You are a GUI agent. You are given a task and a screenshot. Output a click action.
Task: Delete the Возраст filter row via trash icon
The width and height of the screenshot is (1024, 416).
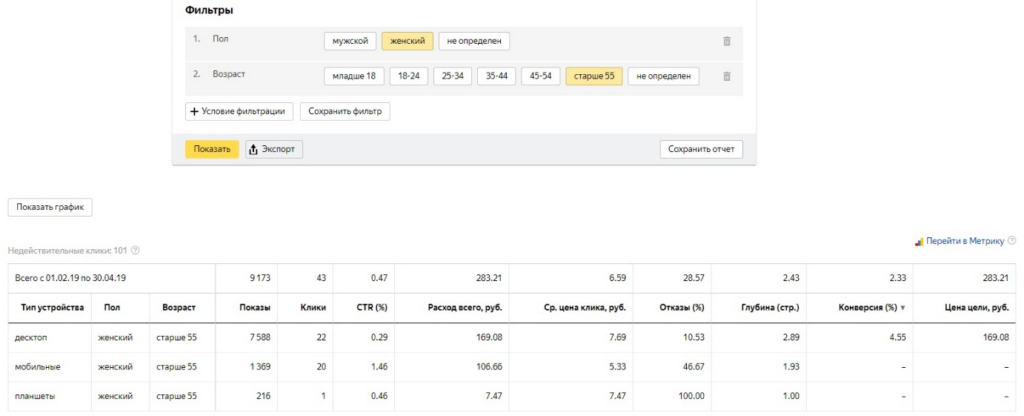tap(727, 77)
